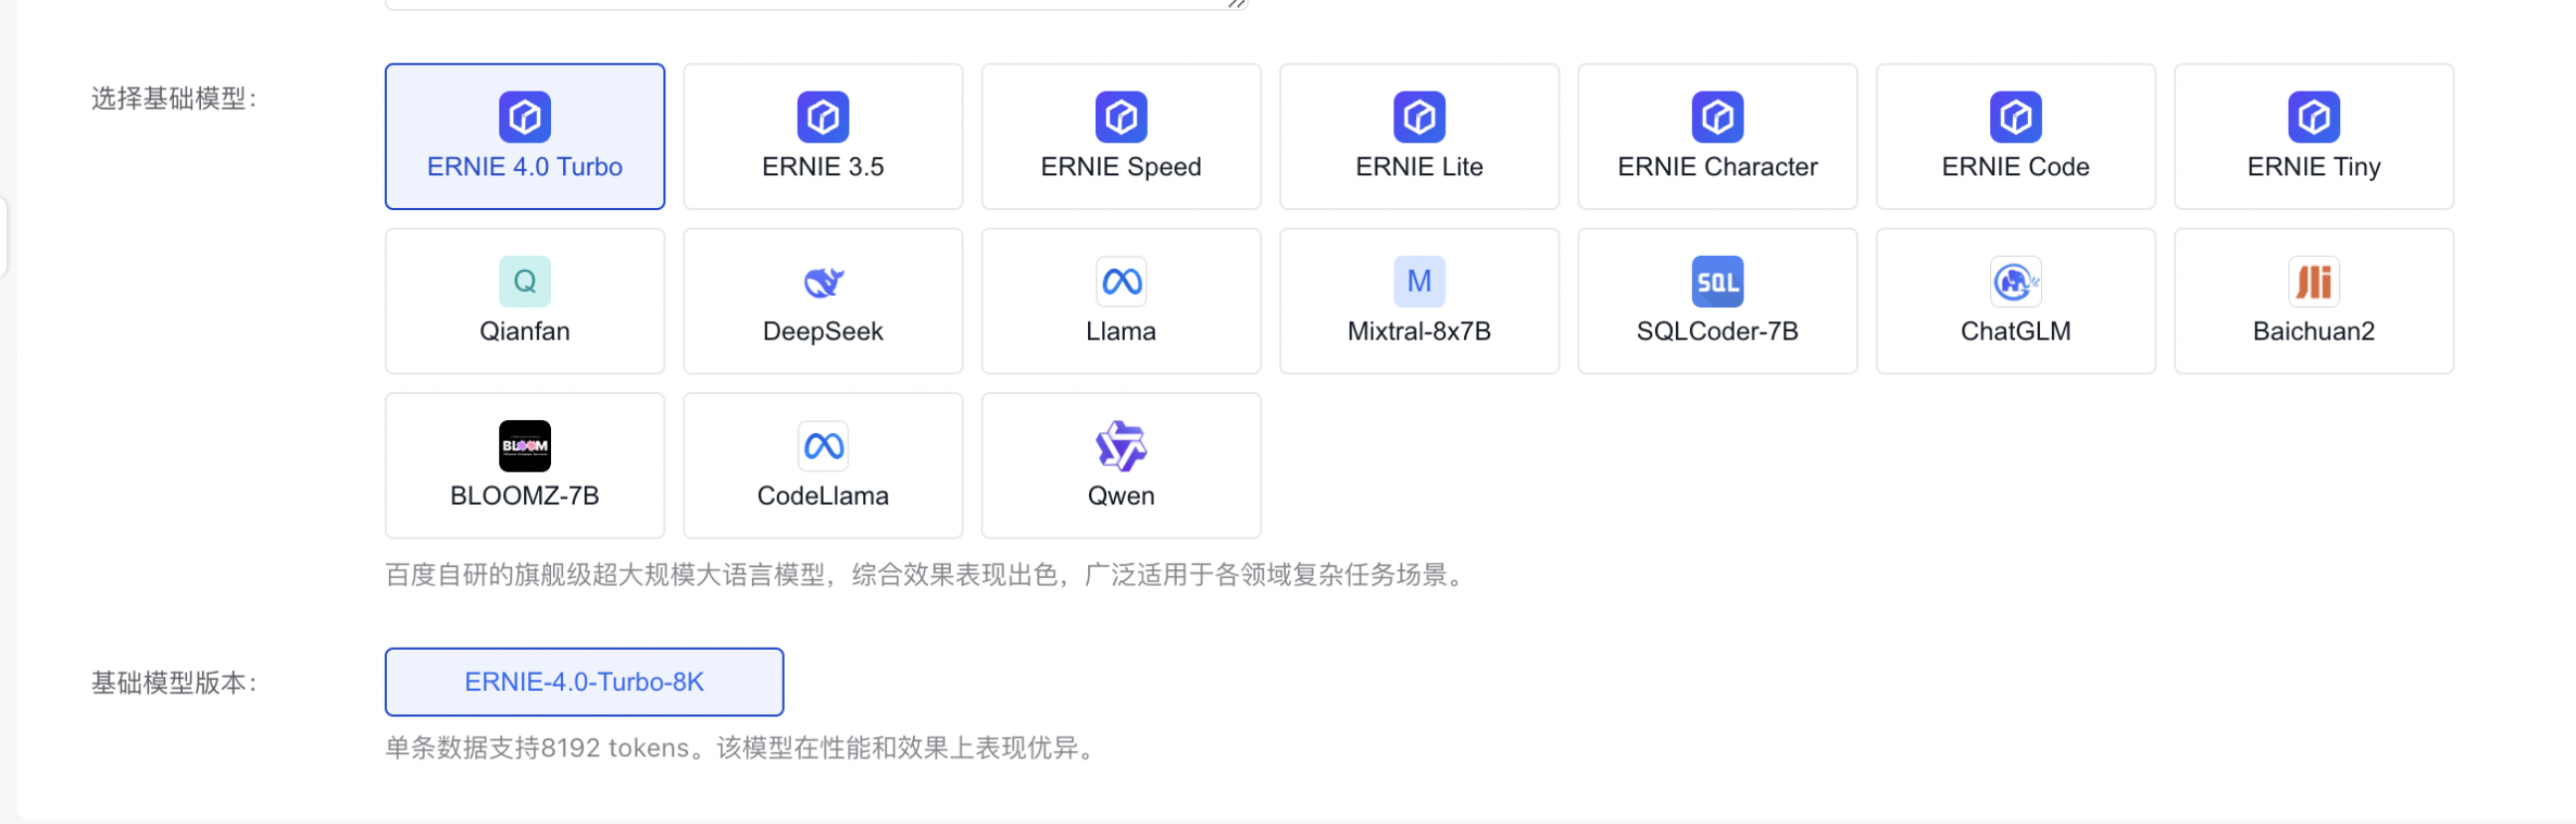Choose the Baichuan2 model label
The image size is (2576, 824).
(2313, 331)
